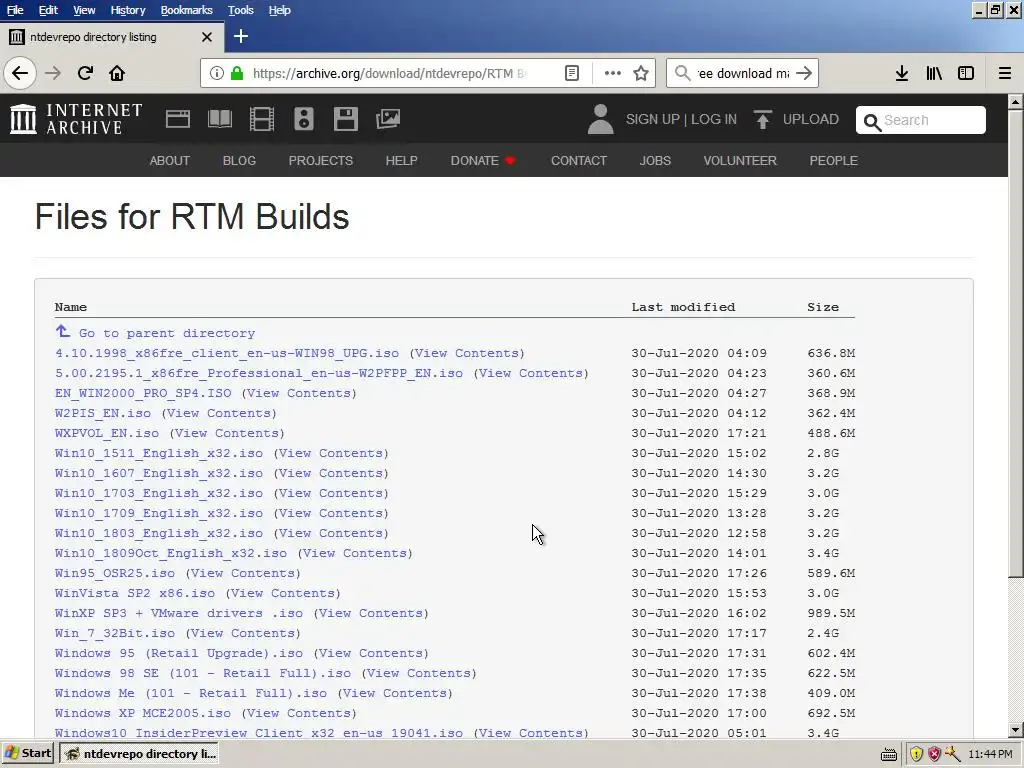Click the address bar URL field
This screenshot has width=1024, height=768.
click(x=389, y=73)
